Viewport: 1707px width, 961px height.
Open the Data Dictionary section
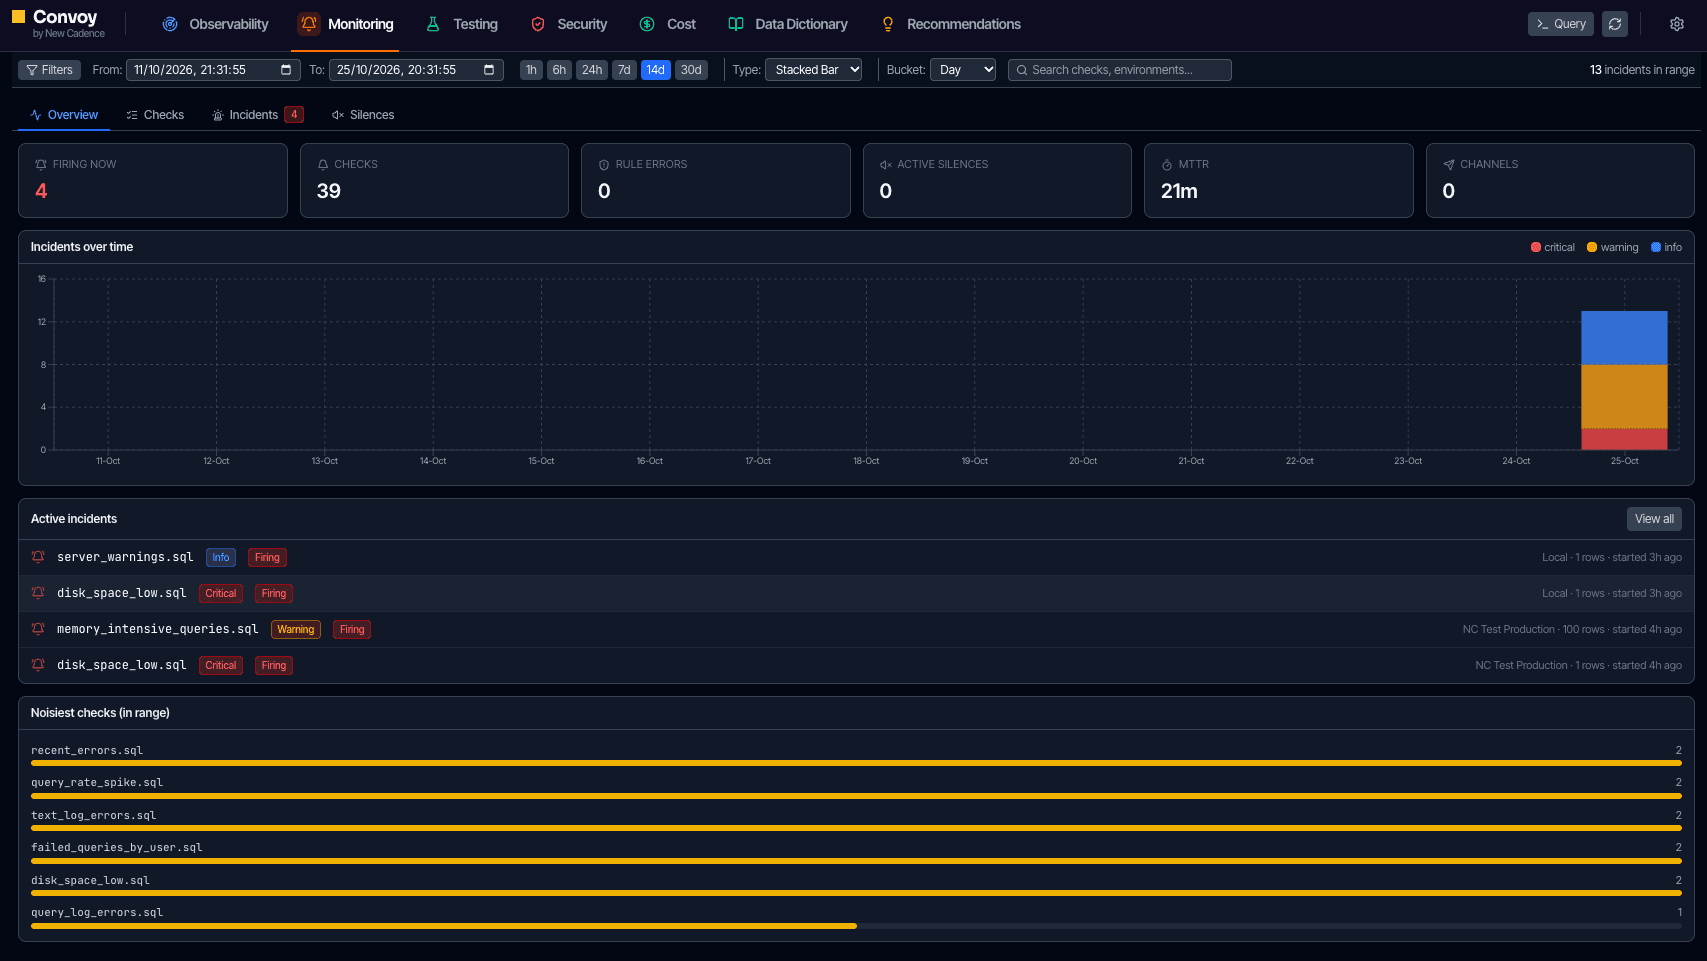tap(788, 24)
